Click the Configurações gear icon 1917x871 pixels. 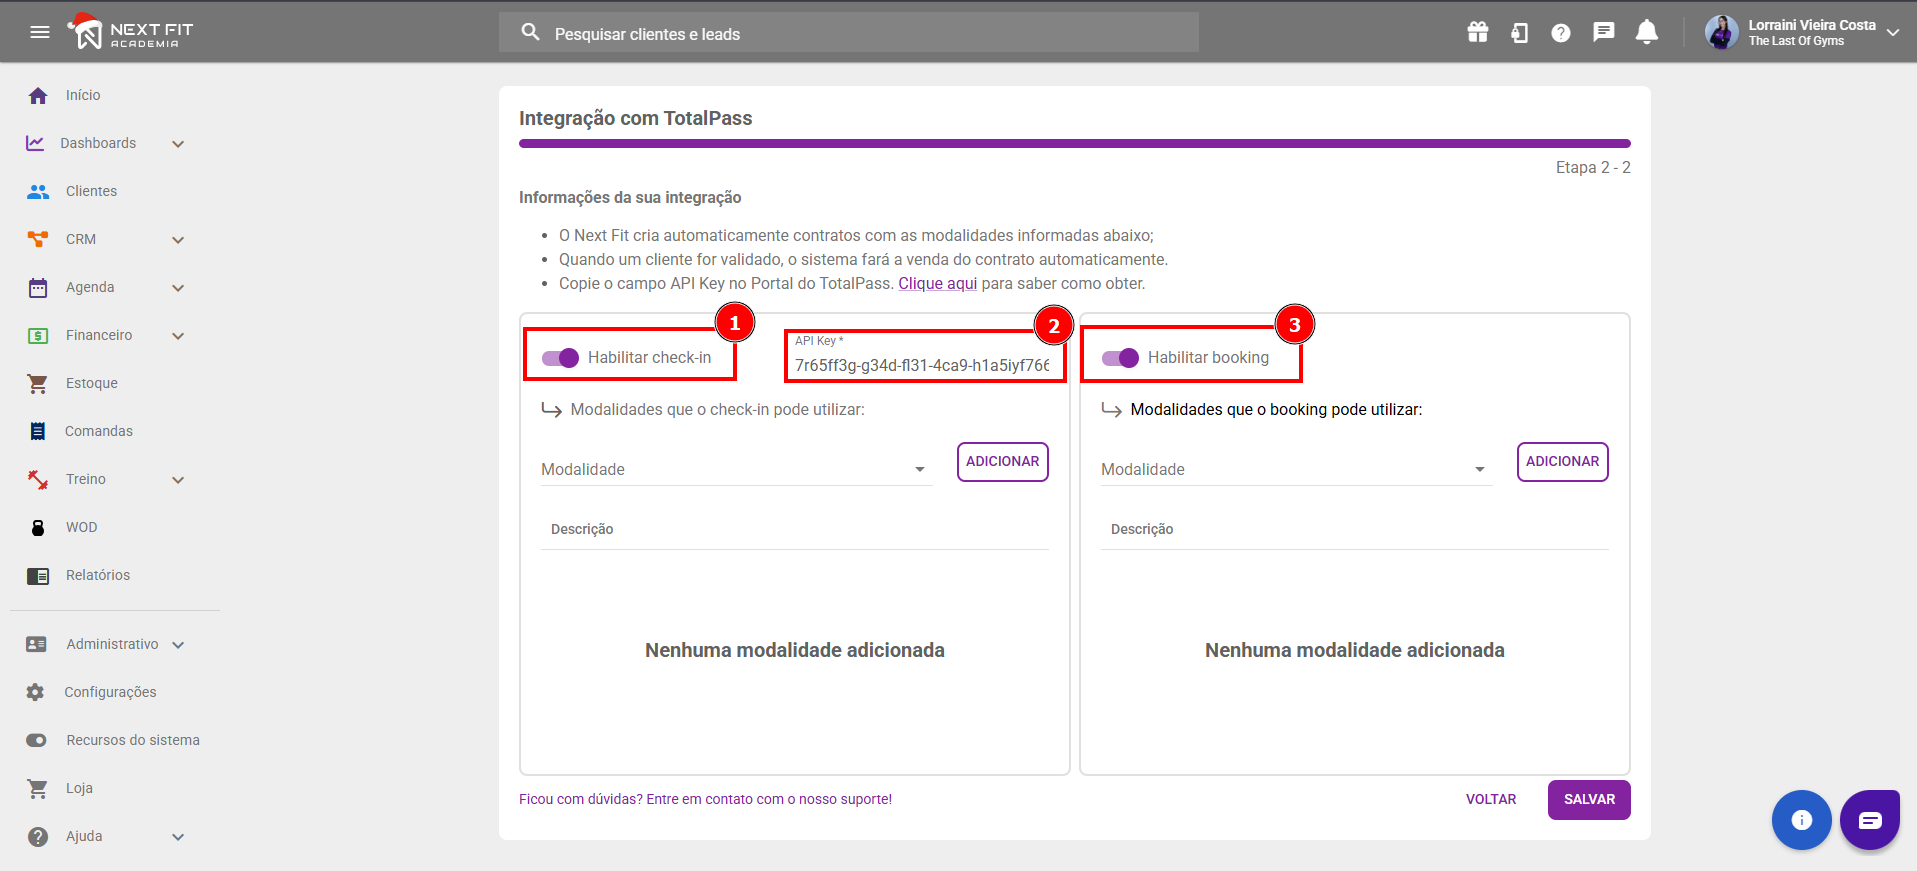[x=36, y=692]
